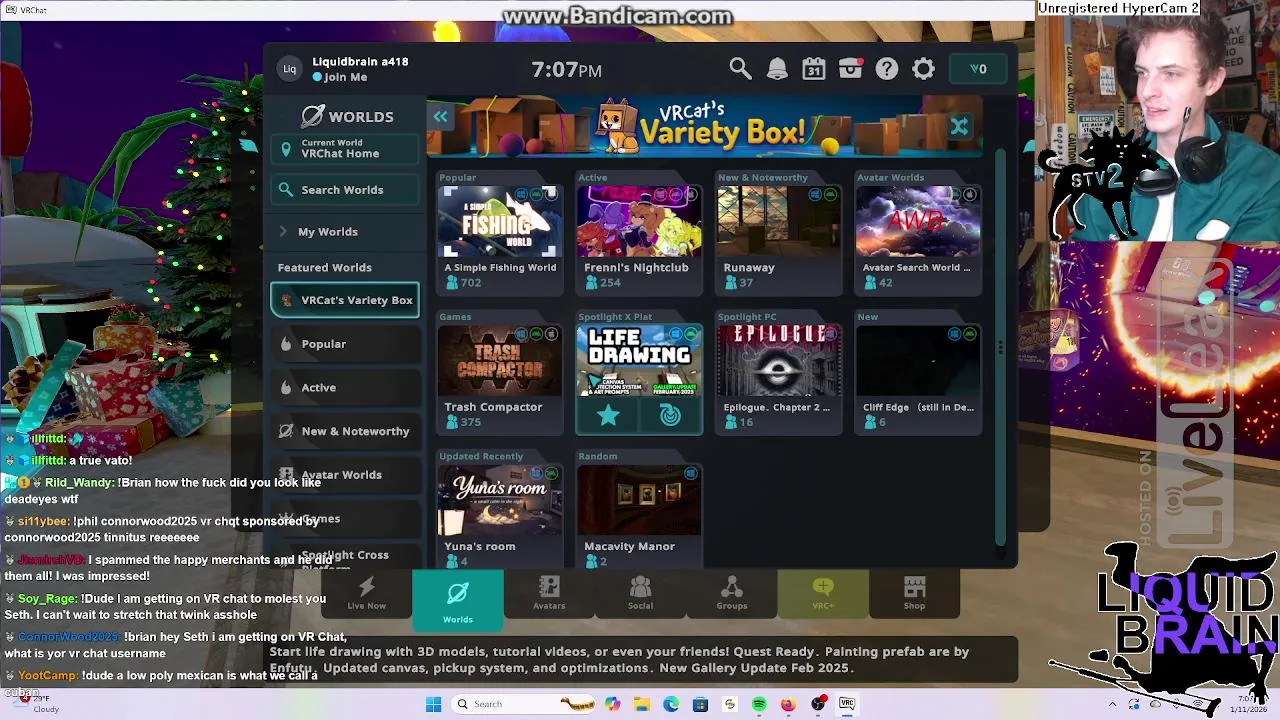This screenshot has width=1280, height=720.
Task: Open File Explorer in taskbar
Action: click(x=641, y=704)
